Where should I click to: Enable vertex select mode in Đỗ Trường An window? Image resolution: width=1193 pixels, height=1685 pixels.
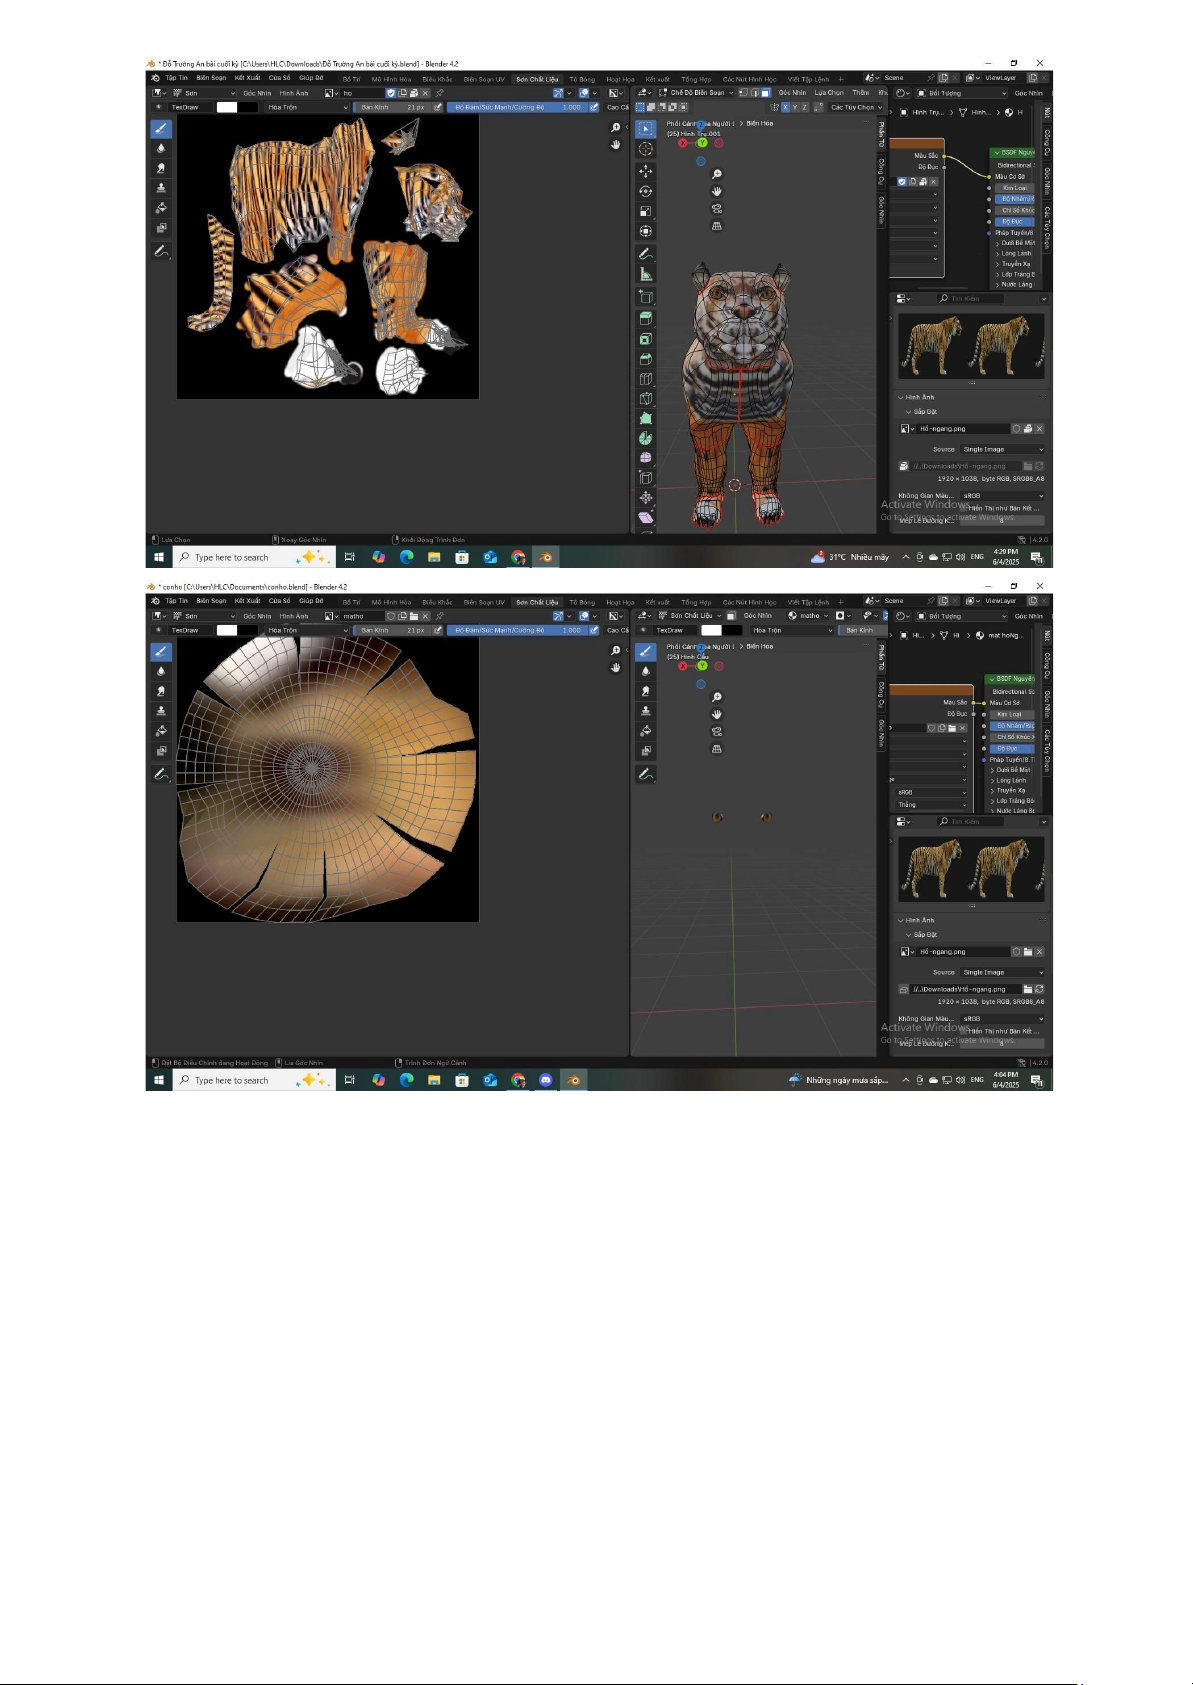coord(743,93)
